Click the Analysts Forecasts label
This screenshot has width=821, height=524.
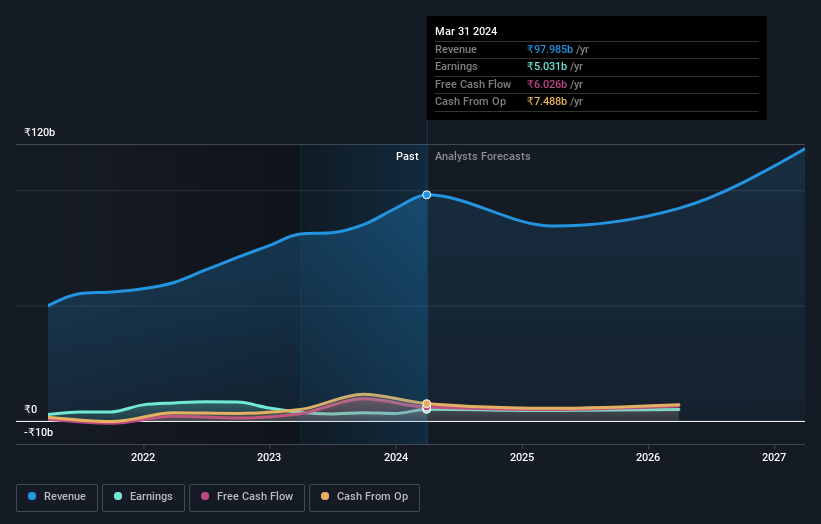(482, 157)
